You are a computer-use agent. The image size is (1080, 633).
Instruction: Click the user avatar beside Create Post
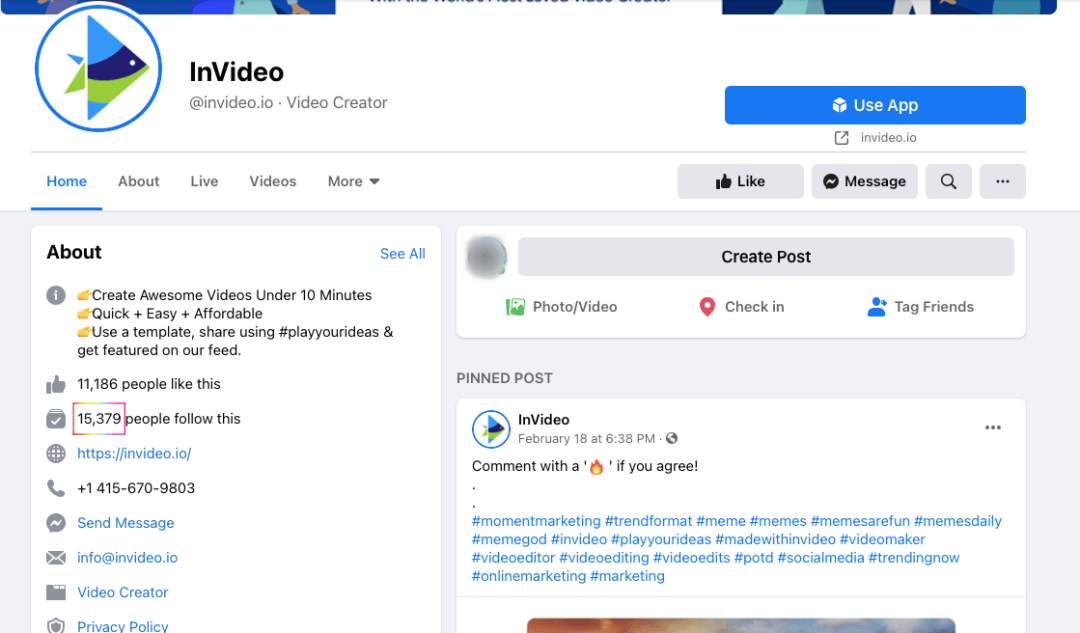coord(487,257)
